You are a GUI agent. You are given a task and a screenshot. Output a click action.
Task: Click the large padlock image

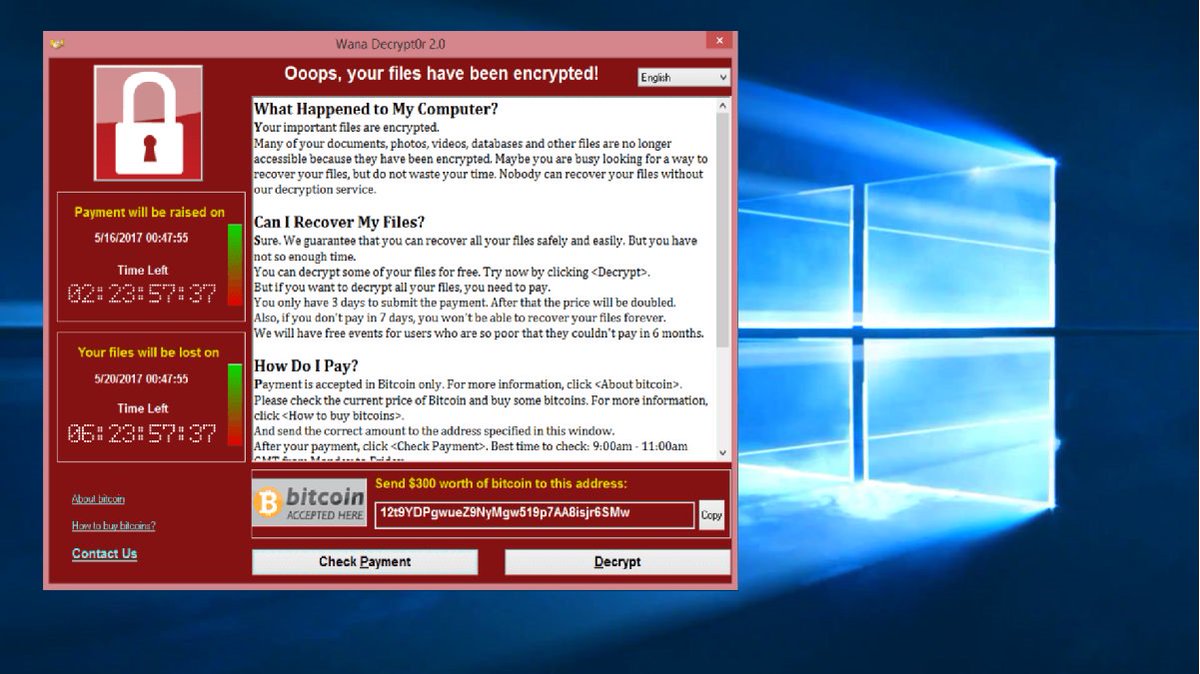[148, 123]
